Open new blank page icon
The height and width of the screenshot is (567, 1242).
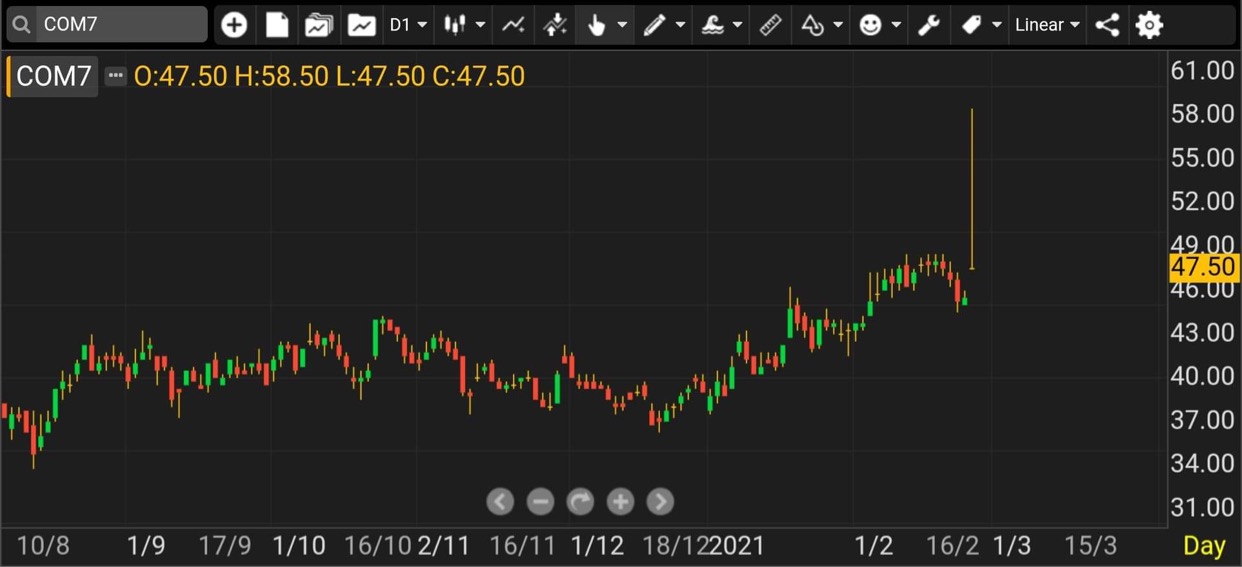(x=277, y=25)
